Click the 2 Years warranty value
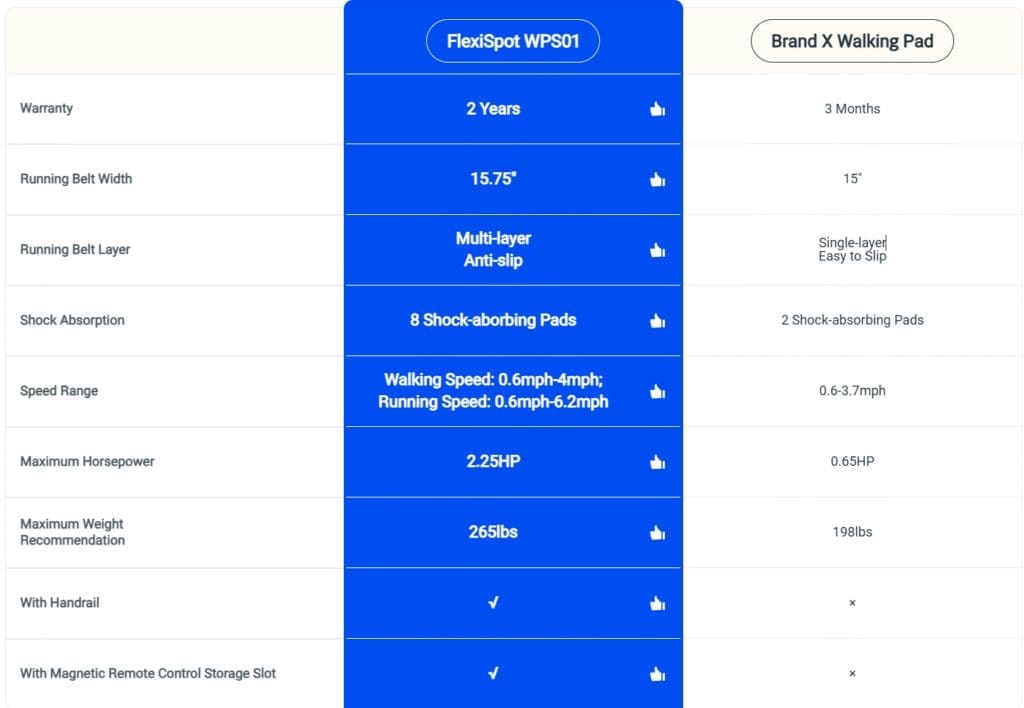 [493, 108]
